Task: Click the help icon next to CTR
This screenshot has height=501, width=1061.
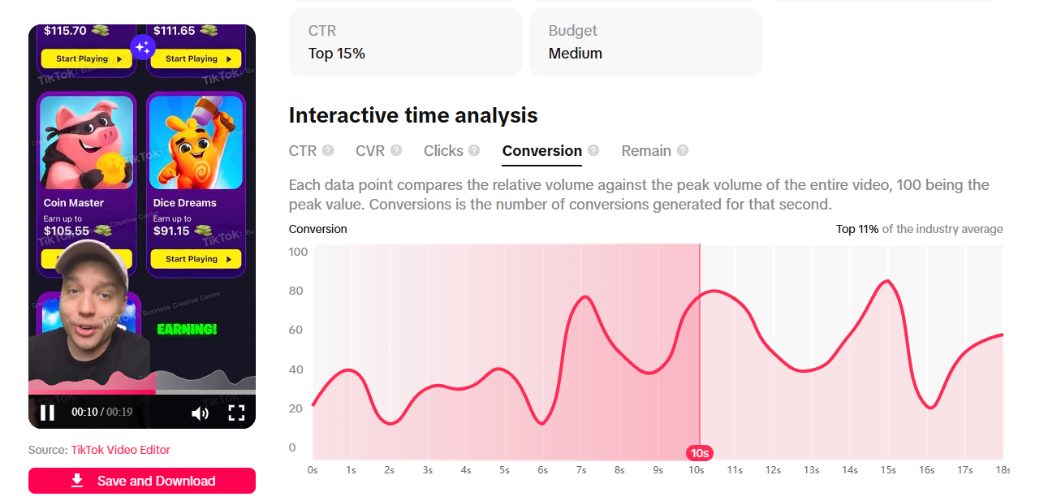Action: point(328,150)
